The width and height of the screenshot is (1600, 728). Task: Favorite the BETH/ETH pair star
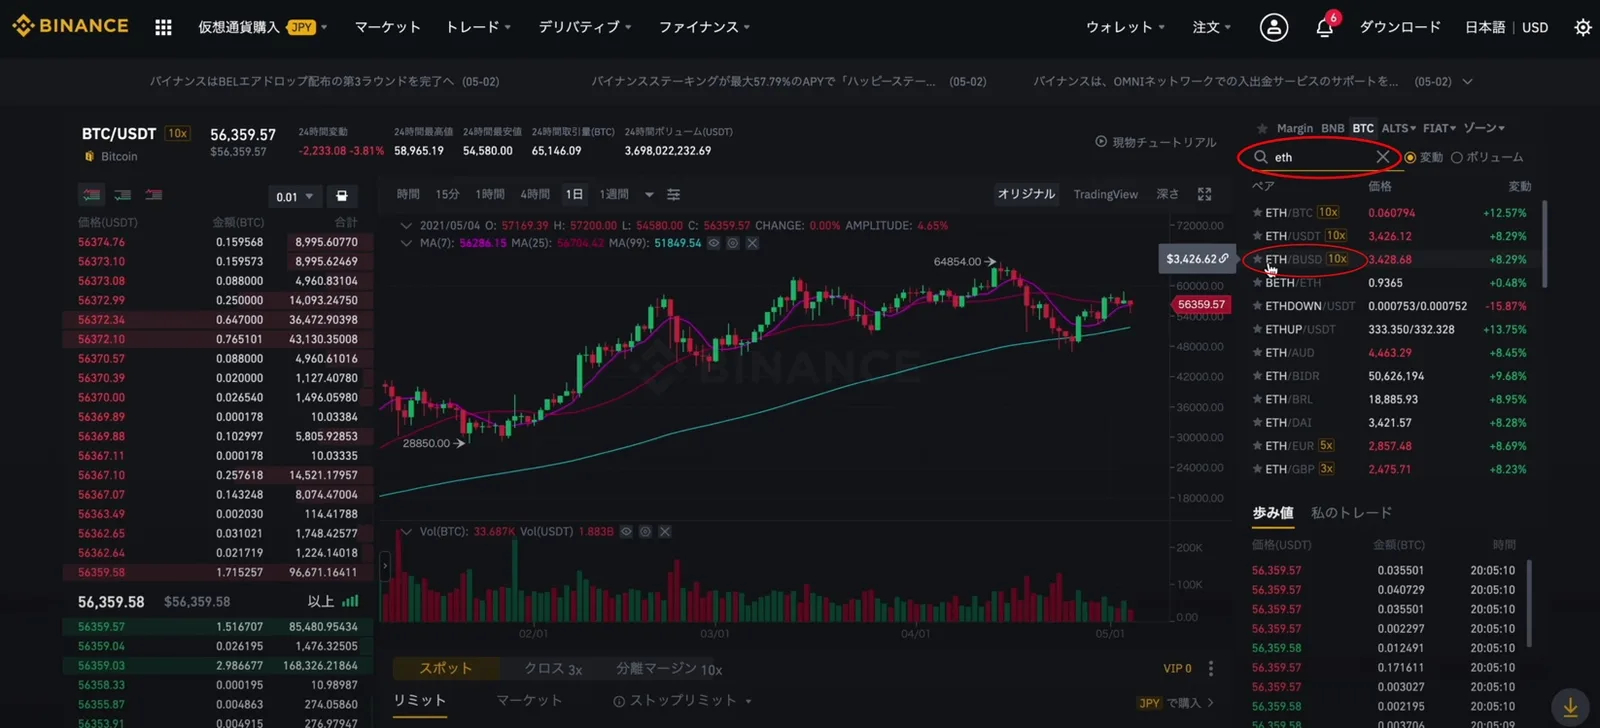1257,283
